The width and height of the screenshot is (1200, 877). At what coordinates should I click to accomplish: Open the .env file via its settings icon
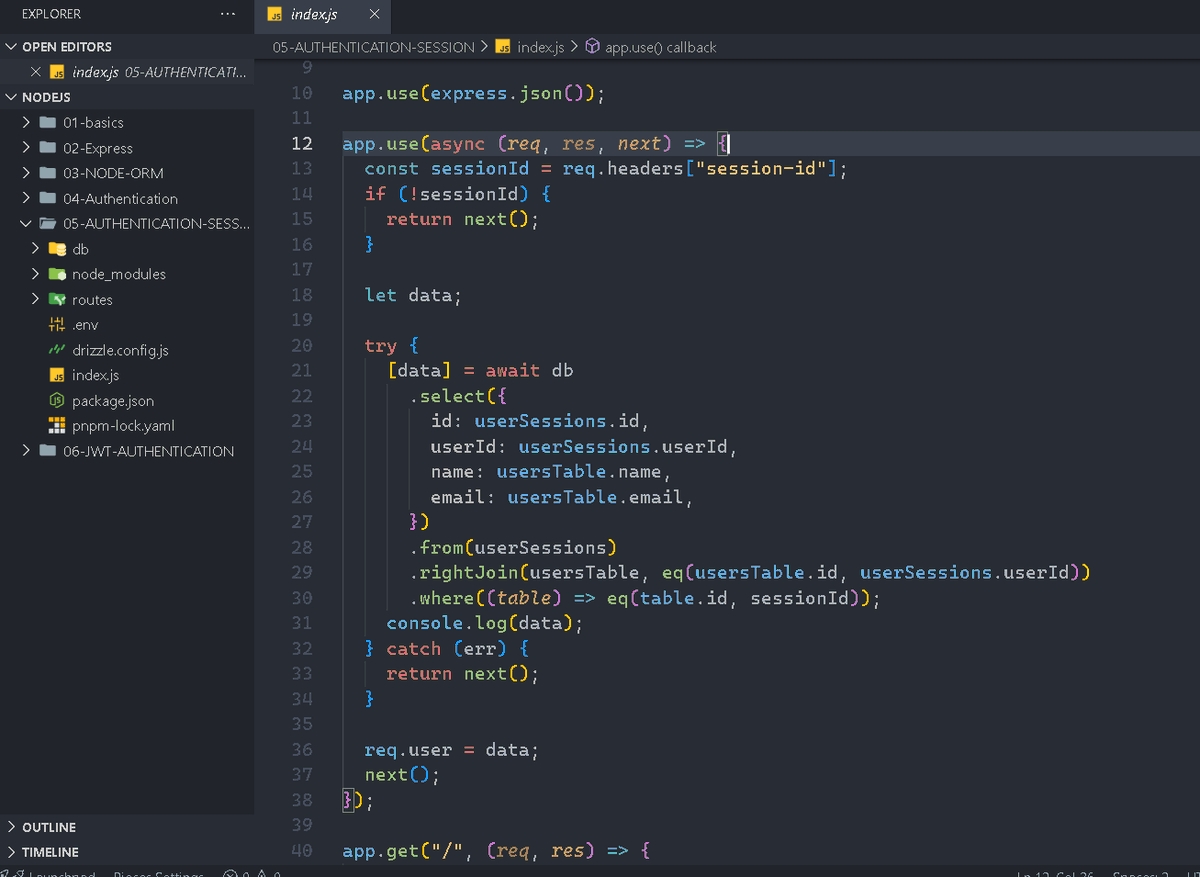57,325
